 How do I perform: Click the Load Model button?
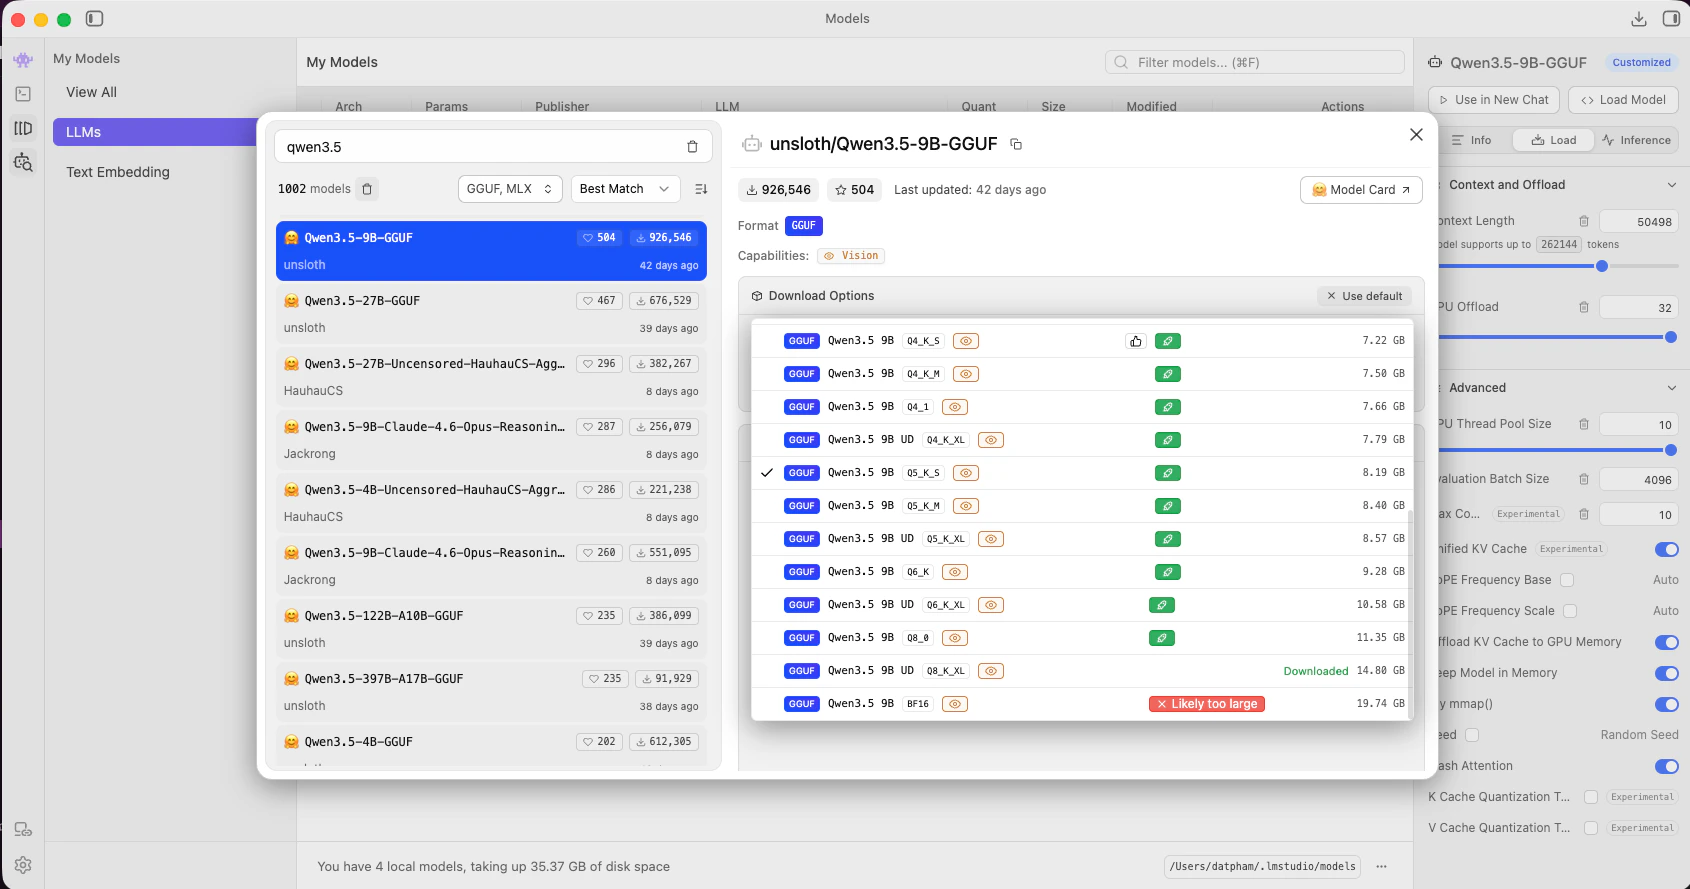click(x=1623, y=100)
